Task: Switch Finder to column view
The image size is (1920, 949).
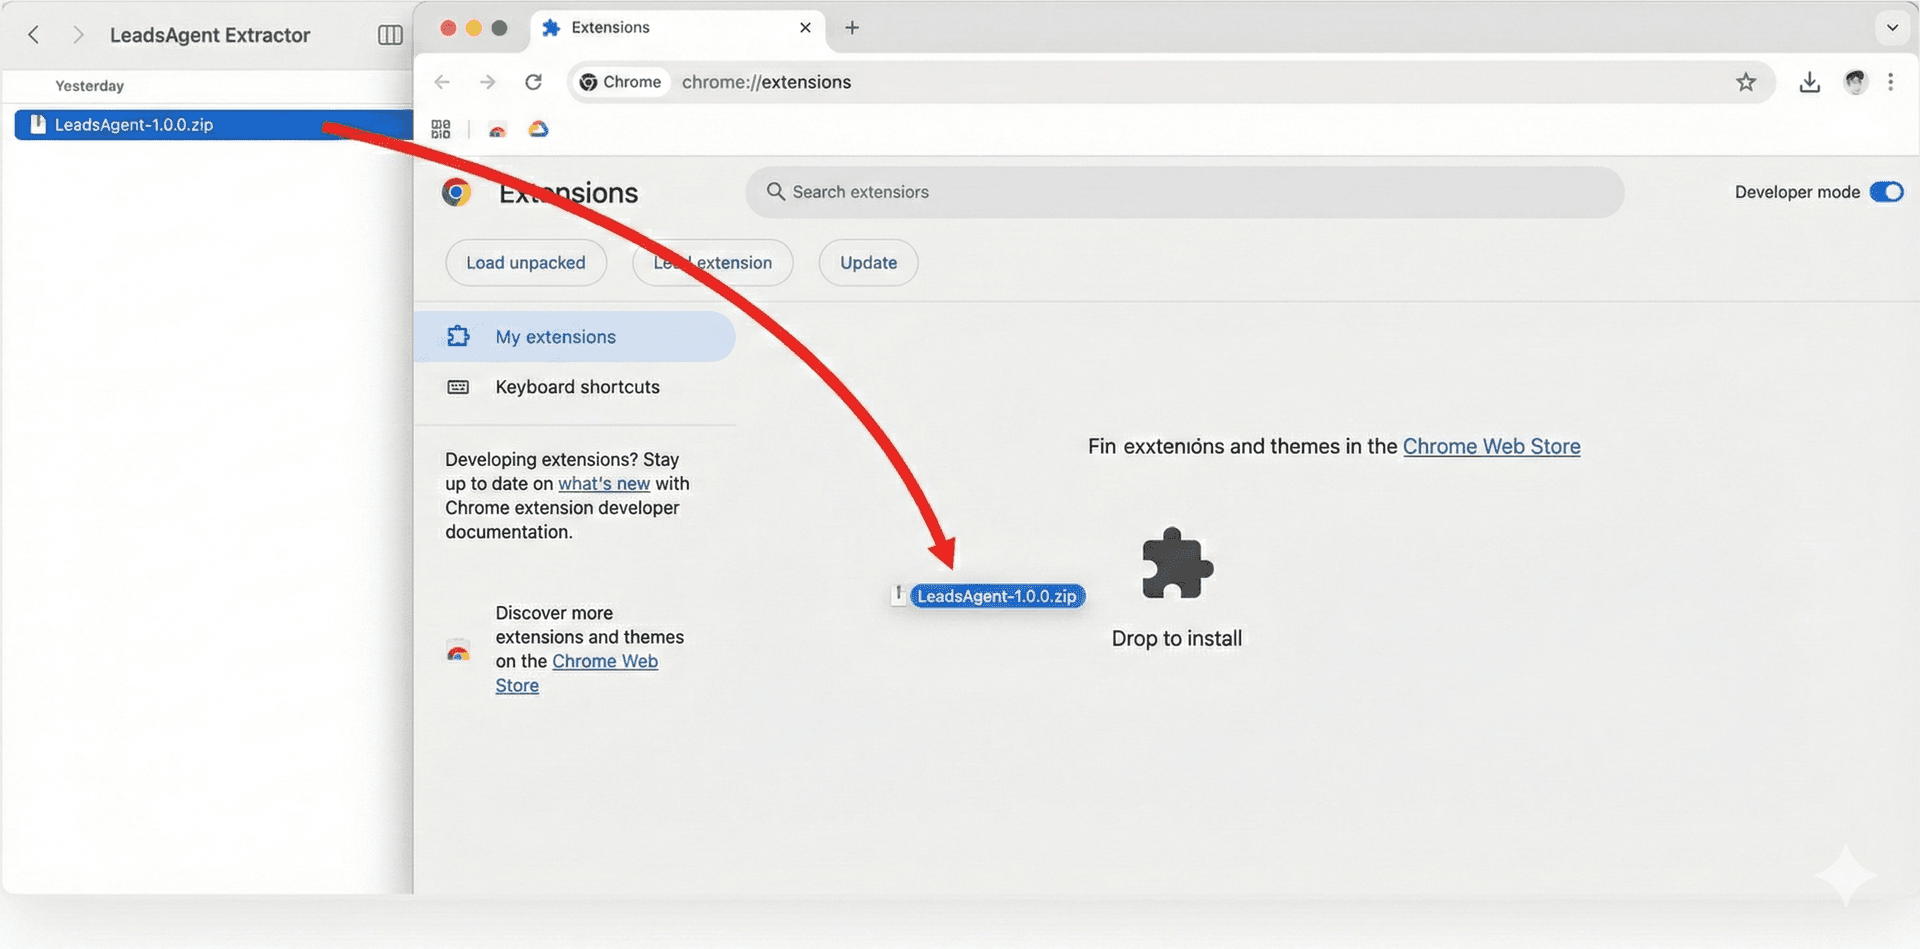Action: click(x=389, y=34)
